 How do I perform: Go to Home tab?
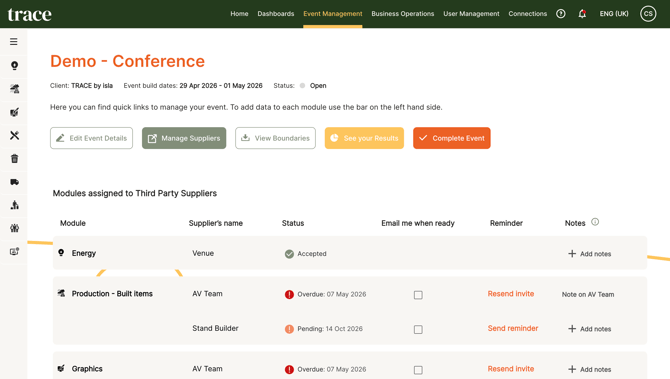click(x=239, y=14)
